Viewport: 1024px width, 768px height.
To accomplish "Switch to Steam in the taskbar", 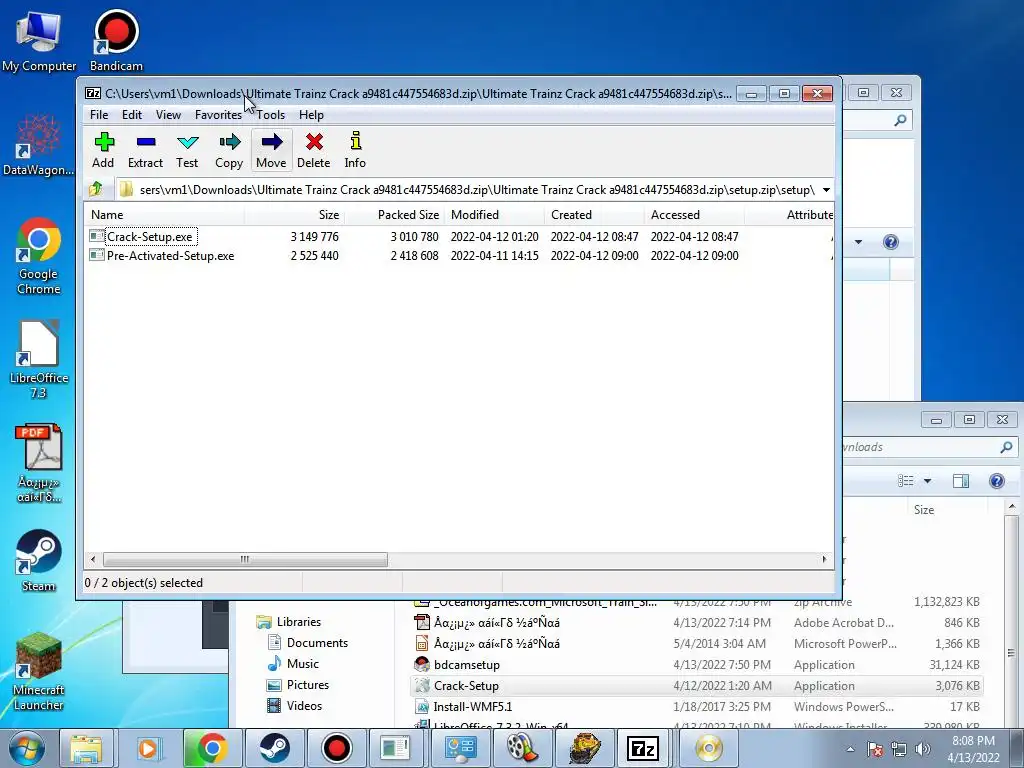I will (x=275, y=748).
